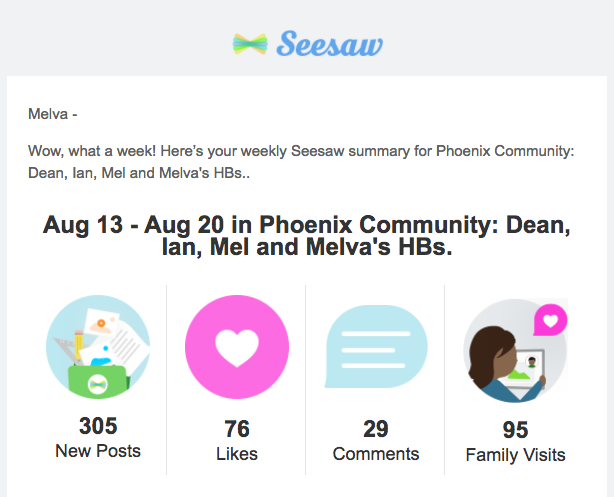Select the 95 family visits number
Image resolution: width=614 pixels, height=497 pixels.
point(515,430)
